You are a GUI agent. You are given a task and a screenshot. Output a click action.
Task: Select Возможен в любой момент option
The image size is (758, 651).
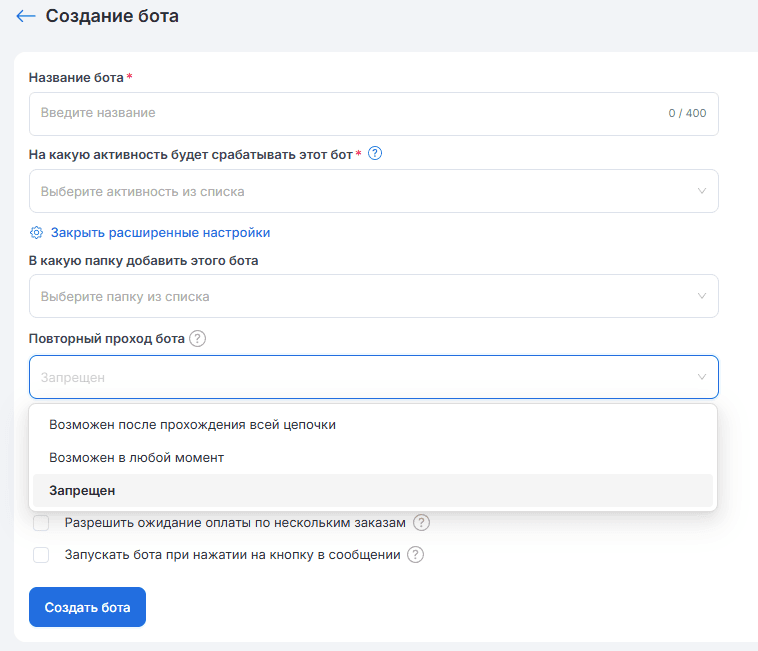tap(373, 458)
